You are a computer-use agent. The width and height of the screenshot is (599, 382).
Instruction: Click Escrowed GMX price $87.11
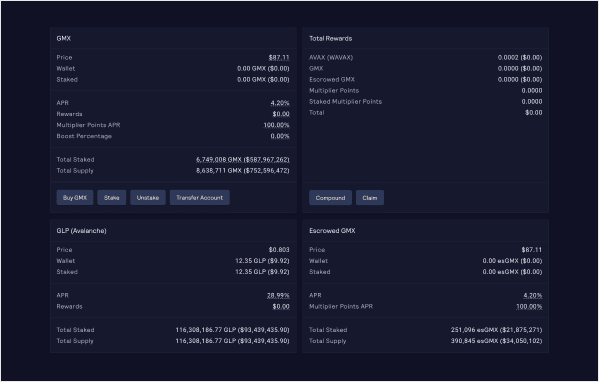(532, 250)
